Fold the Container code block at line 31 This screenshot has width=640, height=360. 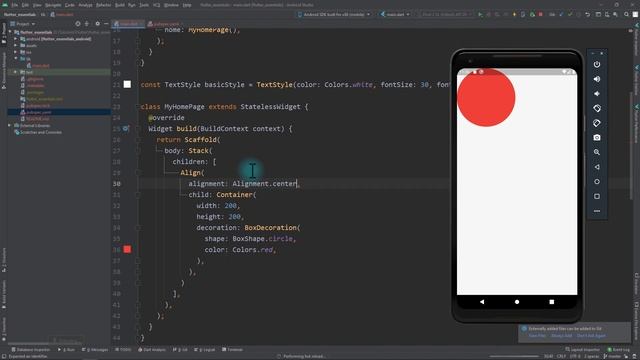[x=138, y=195]
